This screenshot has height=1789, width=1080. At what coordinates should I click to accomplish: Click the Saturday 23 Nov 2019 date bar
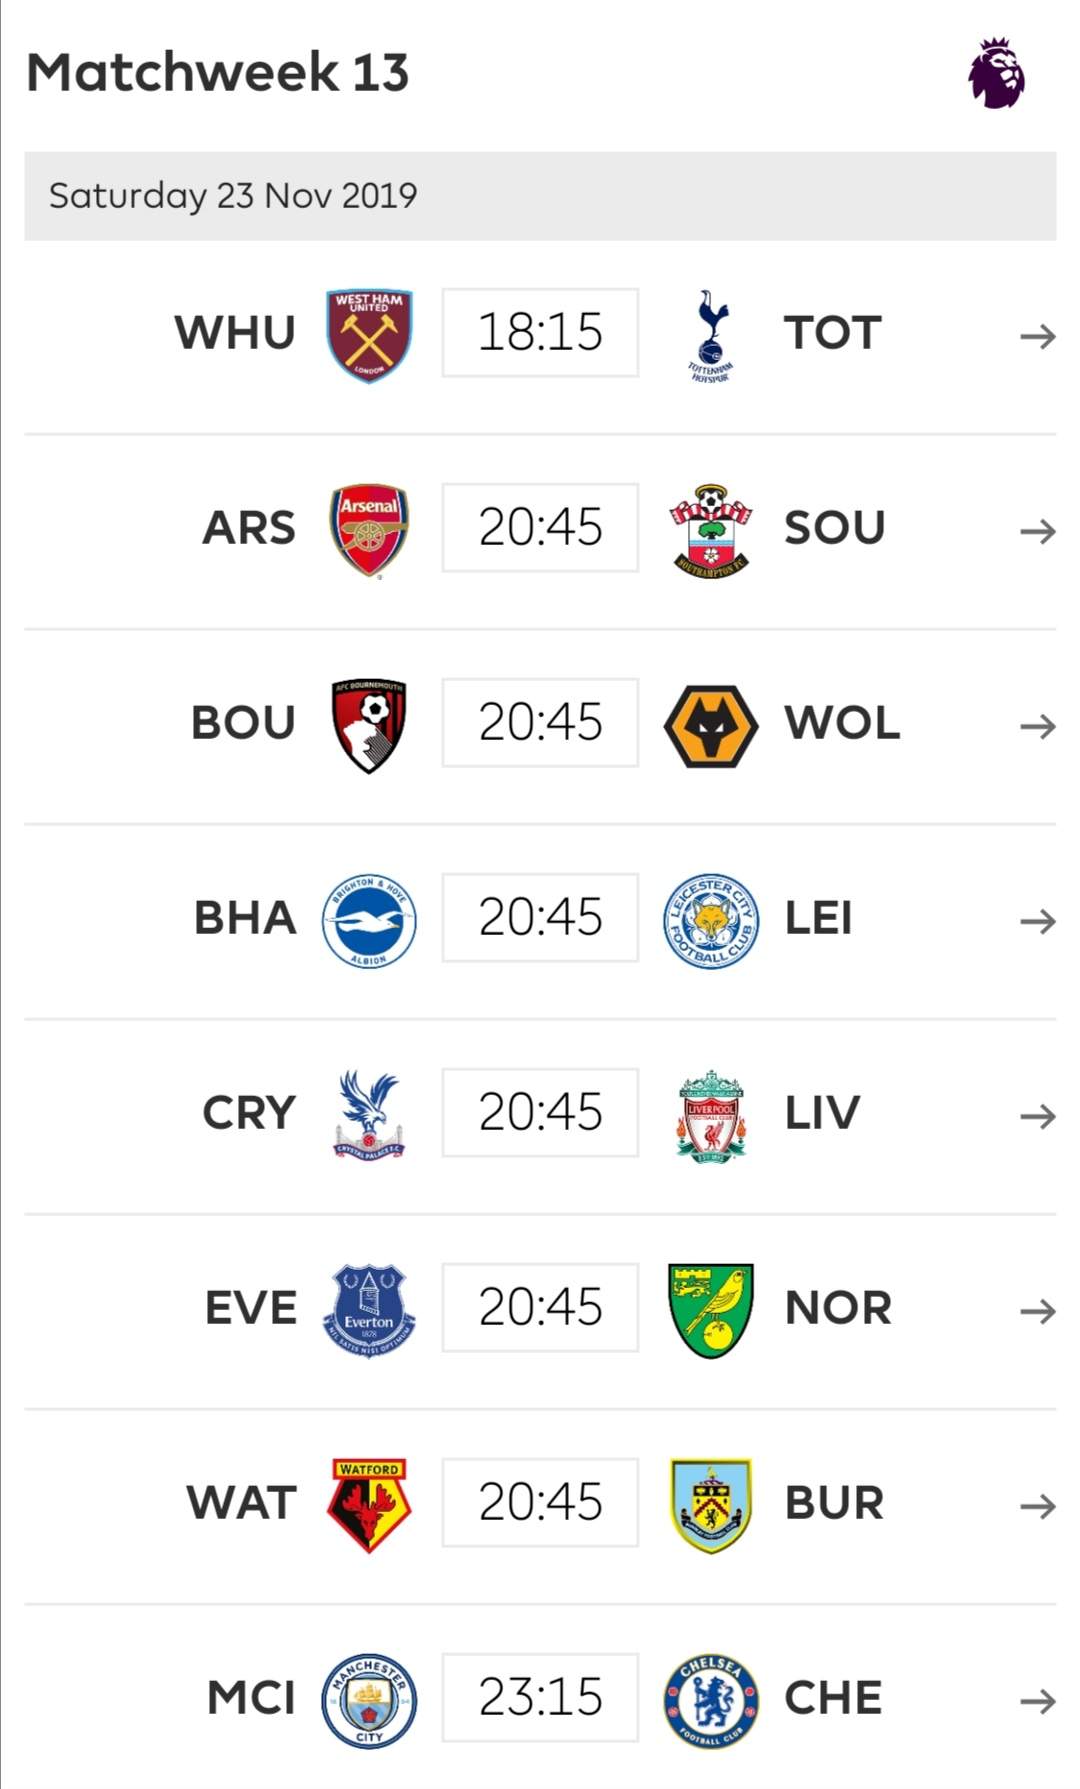click(540, 196)
